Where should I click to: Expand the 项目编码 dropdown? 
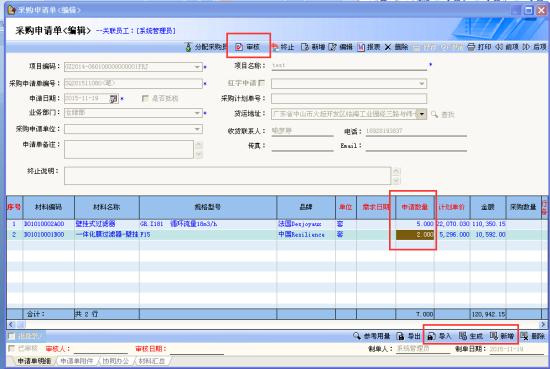coord(197,67)
